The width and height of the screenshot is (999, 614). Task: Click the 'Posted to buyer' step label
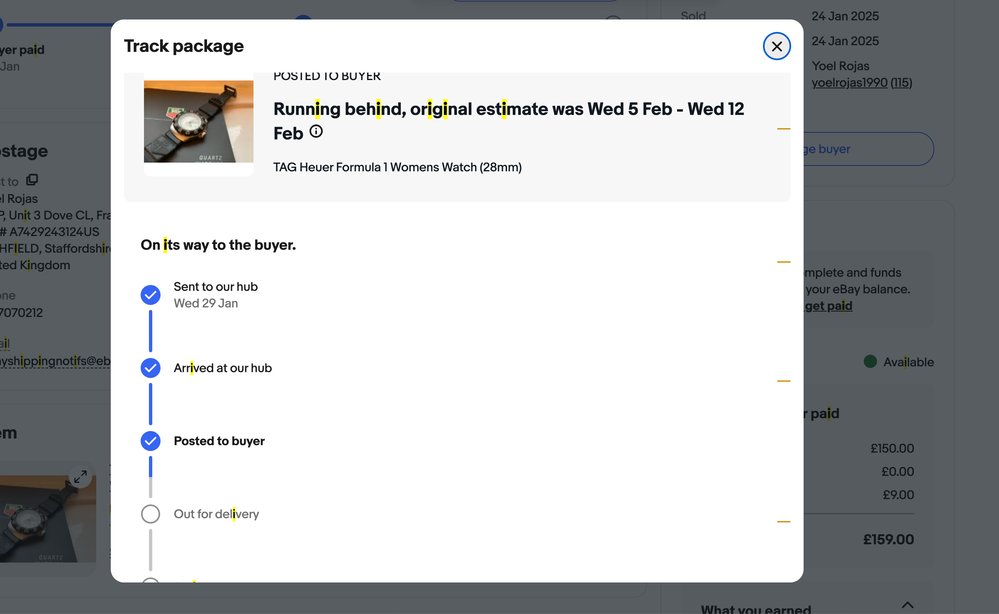click(219, 441)
